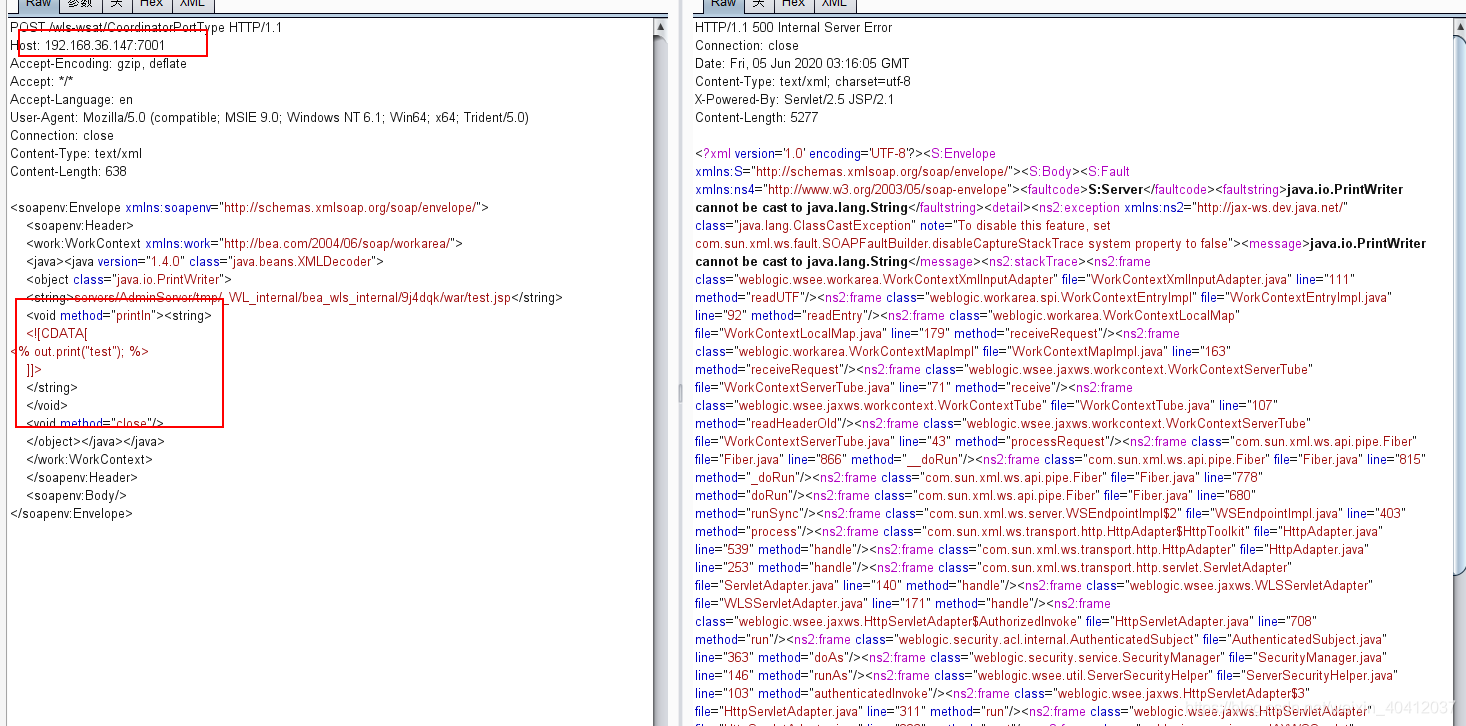Click the S:Server faultcode text
The width and height of the screenshot is (1466, 726).
pos(1116,189)
